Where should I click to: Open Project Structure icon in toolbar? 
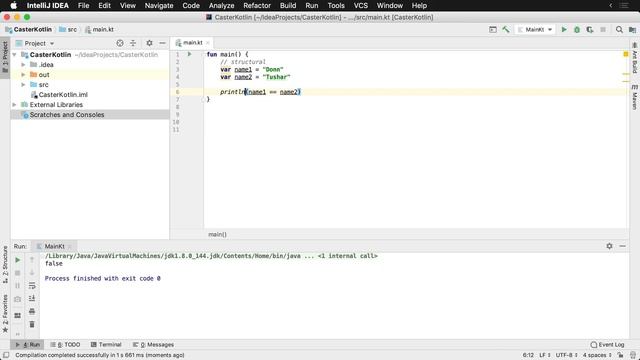(632, 29)
